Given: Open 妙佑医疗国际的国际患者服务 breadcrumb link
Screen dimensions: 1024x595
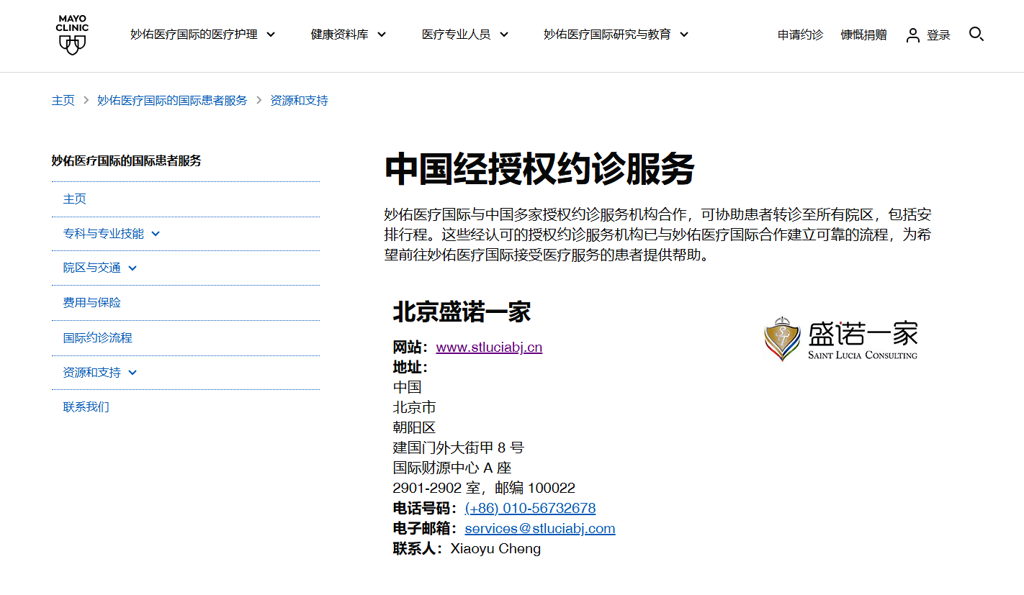Looking at the screenshot, I should tap(172, 101).
